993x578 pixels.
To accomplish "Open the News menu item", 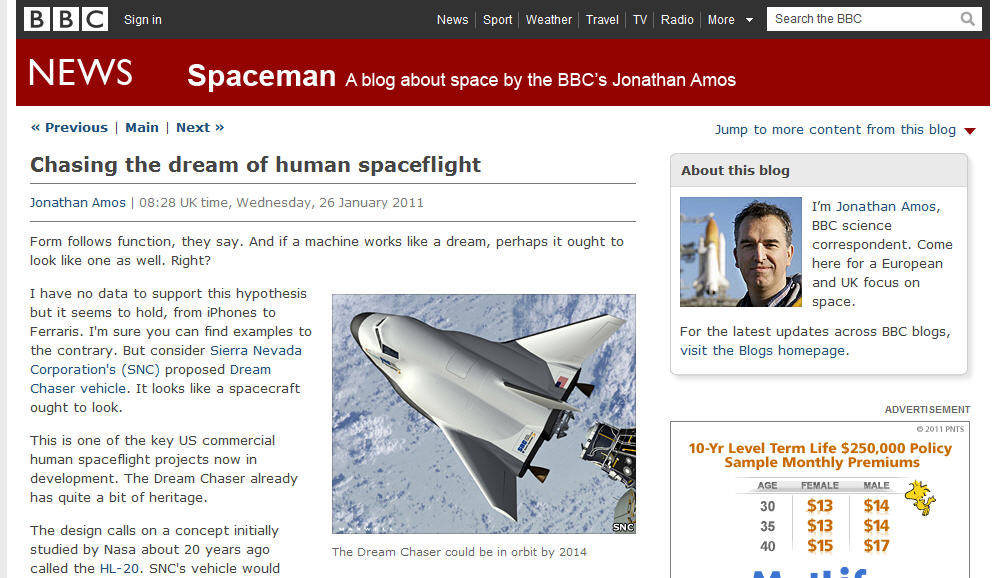I will (452, 20).
